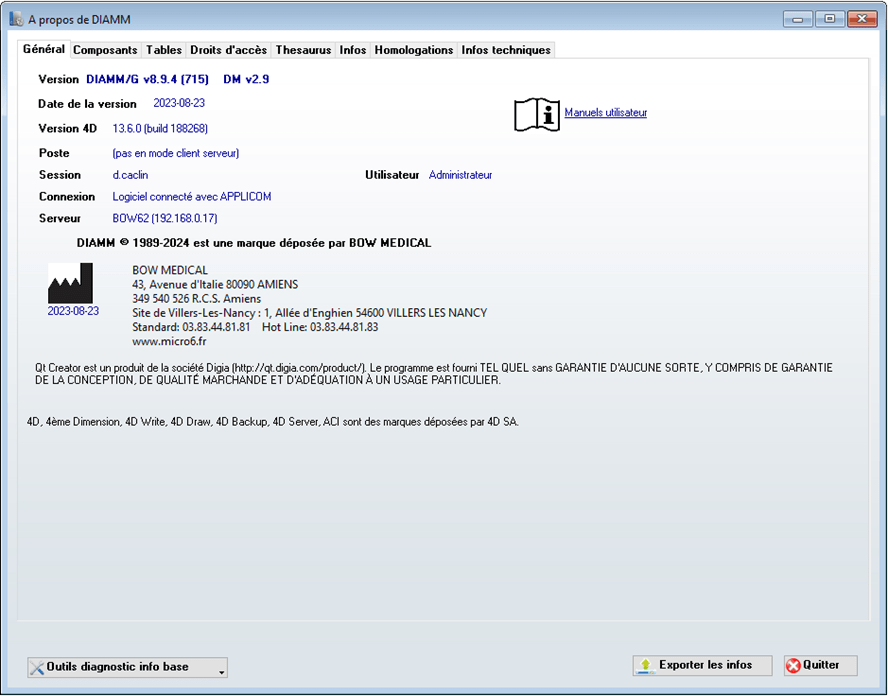Screen dimensions: 888x696
Task: Click the Version 4D label
Action: point(67,129)
